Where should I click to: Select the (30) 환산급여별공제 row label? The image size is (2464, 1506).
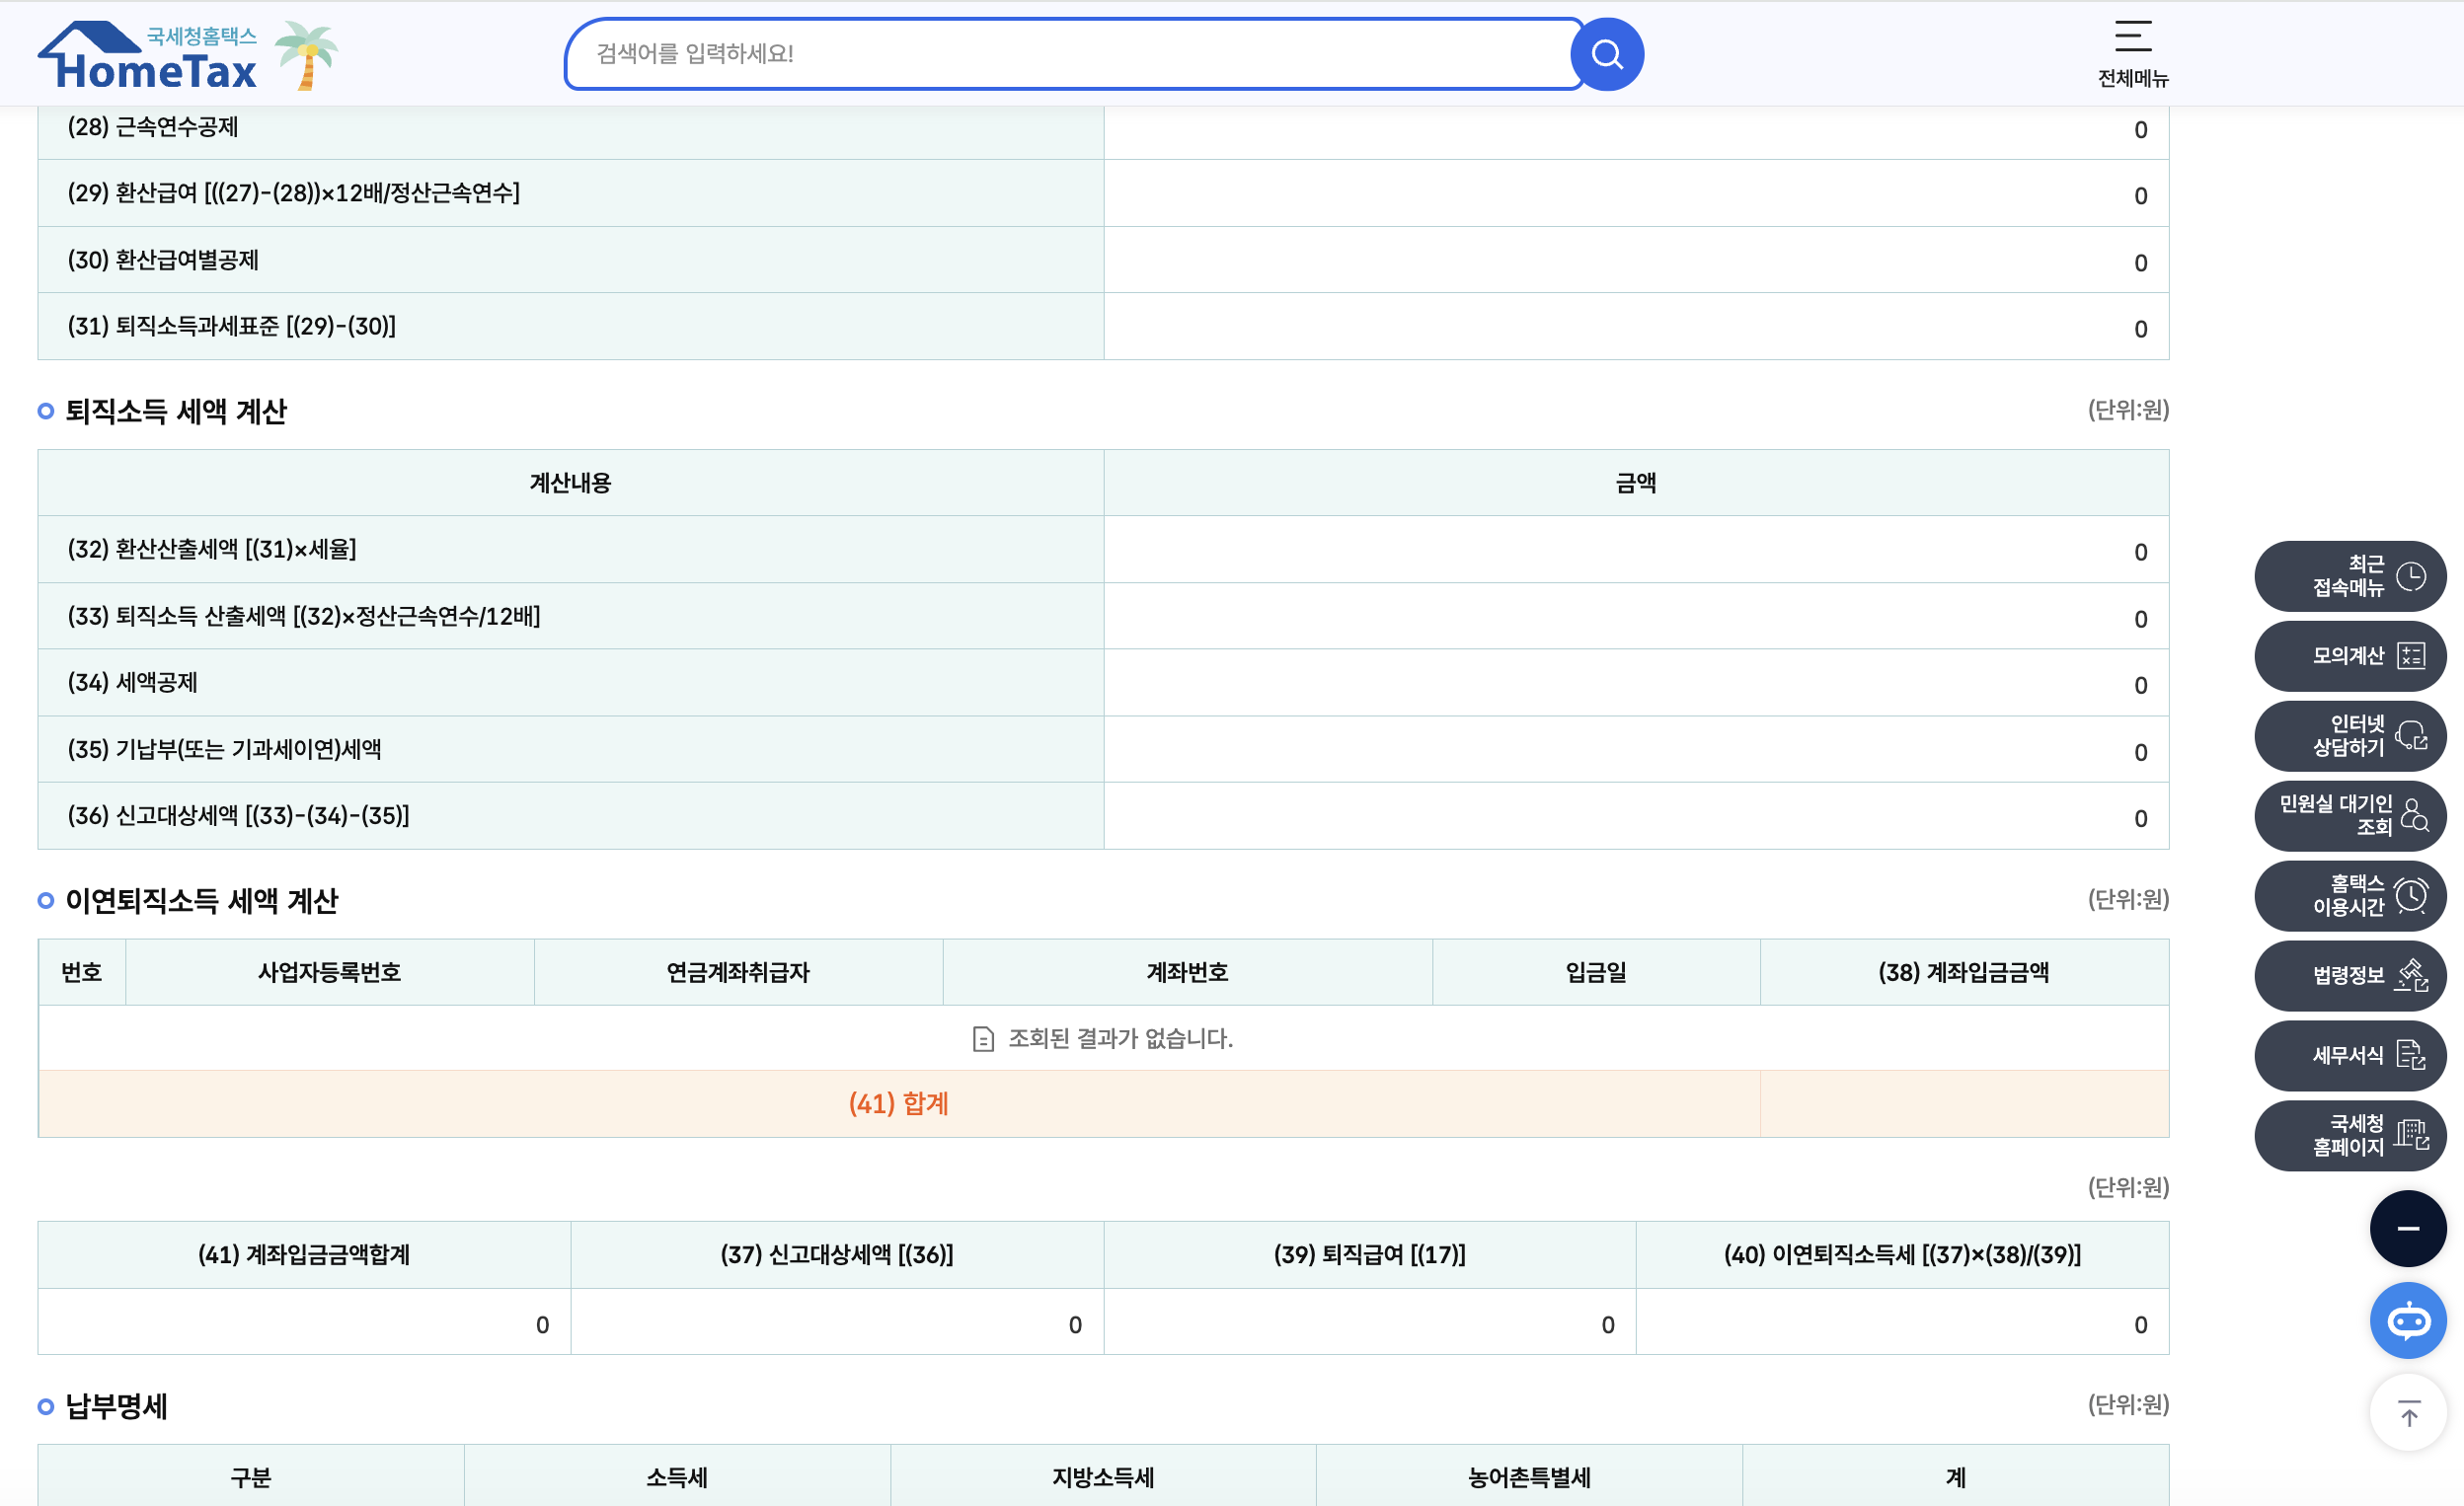pos(163,260)
